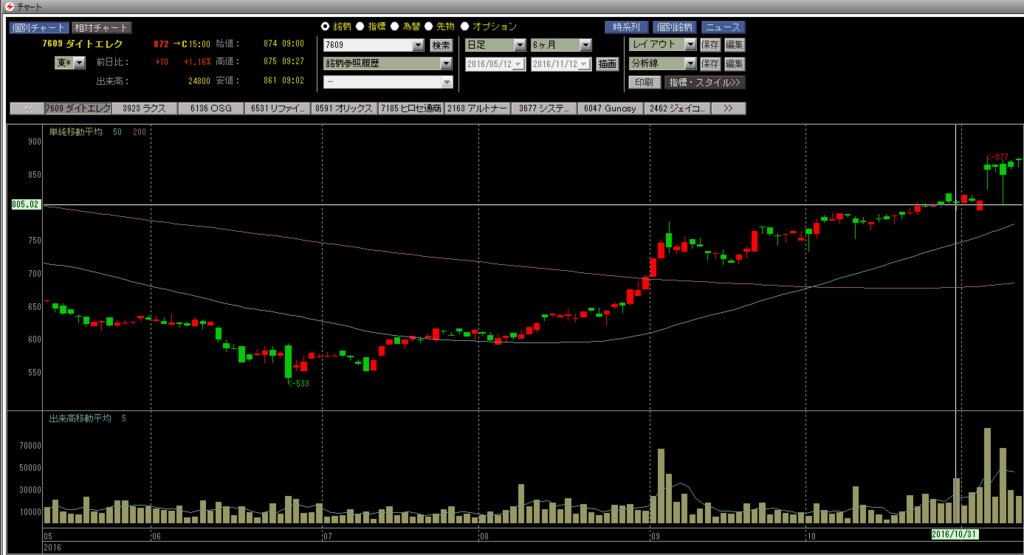This screenshot has width=1024, height=555.
Task: Click the 描画 draw button
Action: [607, 64]
